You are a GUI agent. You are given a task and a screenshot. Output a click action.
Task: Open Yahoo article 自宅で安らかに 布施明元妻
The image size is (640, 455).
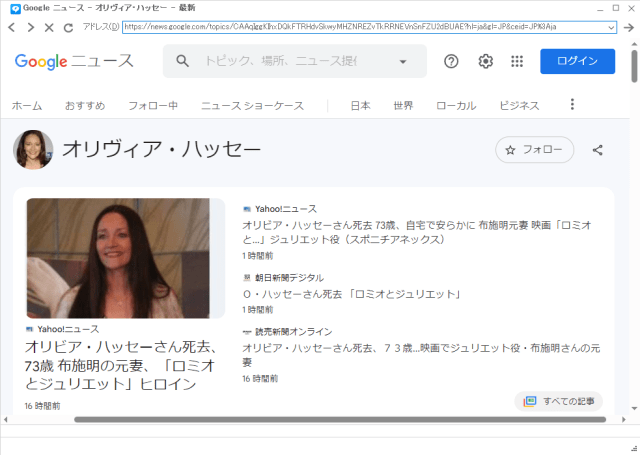(x=416, y=232)
